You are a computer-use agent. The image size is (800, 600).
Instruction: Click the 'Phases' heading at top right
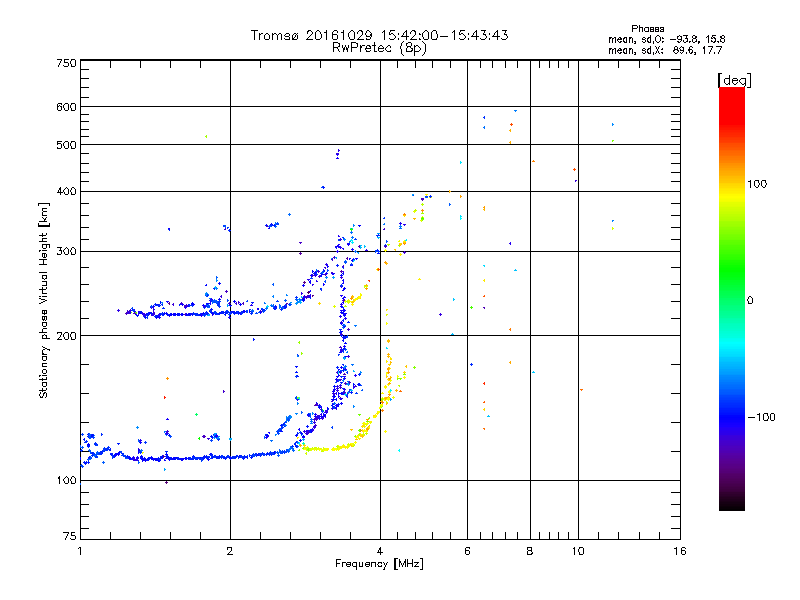647,29
